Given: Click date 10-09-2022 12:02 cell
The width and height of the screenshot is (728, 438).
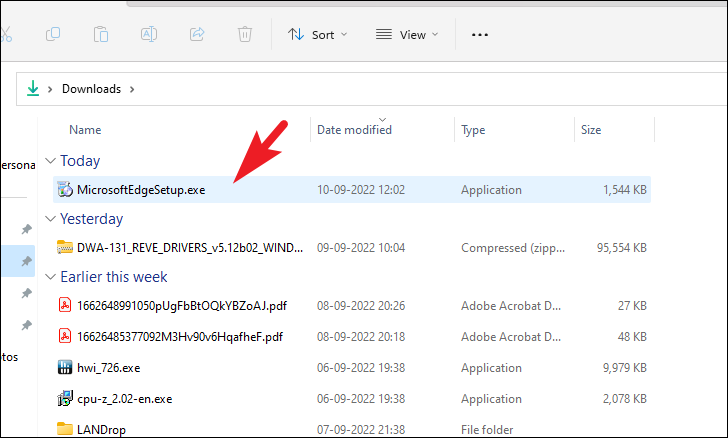Looking at the screenshot, I should tap(361, 190).
